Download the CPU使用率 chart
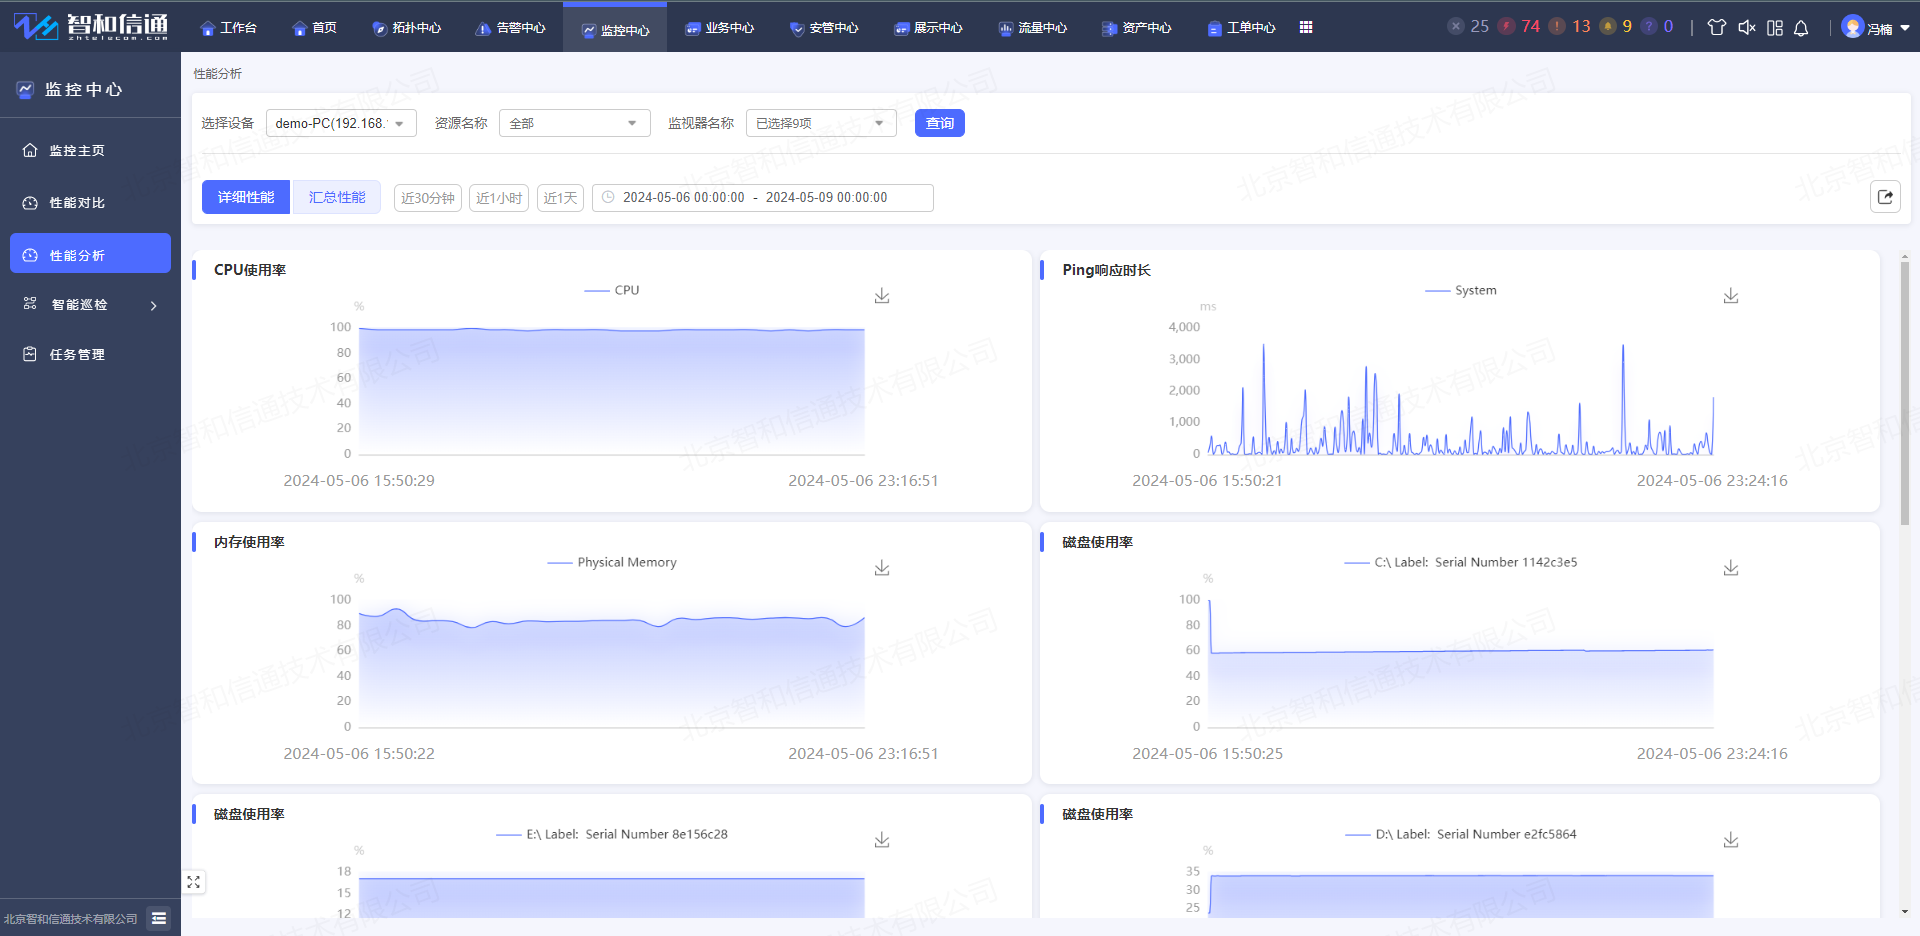 coord(882,296)
